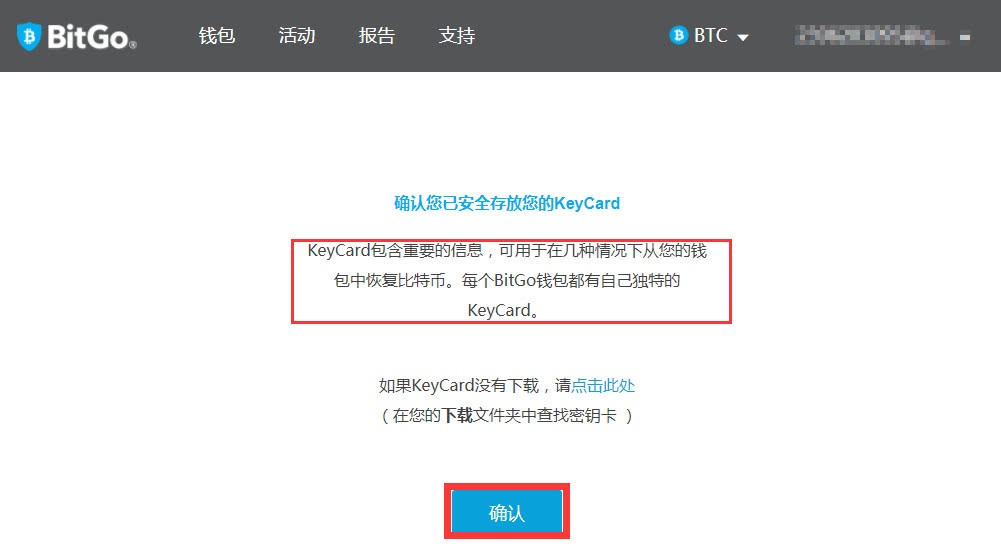
Task: Click the blue Bitcoin coin icon
Action: 678,35
